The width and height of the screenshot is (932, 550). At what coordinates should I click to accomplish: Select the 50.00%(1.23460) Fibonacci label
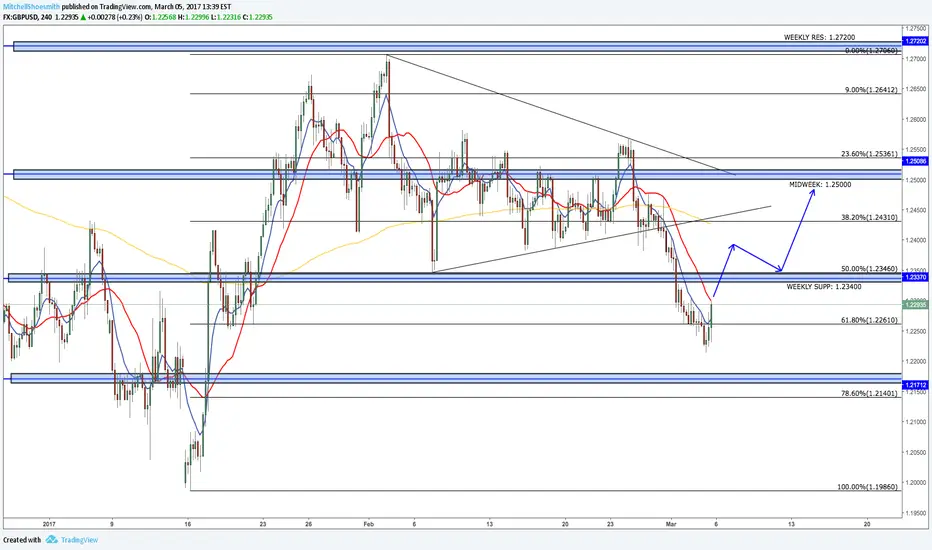870,269
